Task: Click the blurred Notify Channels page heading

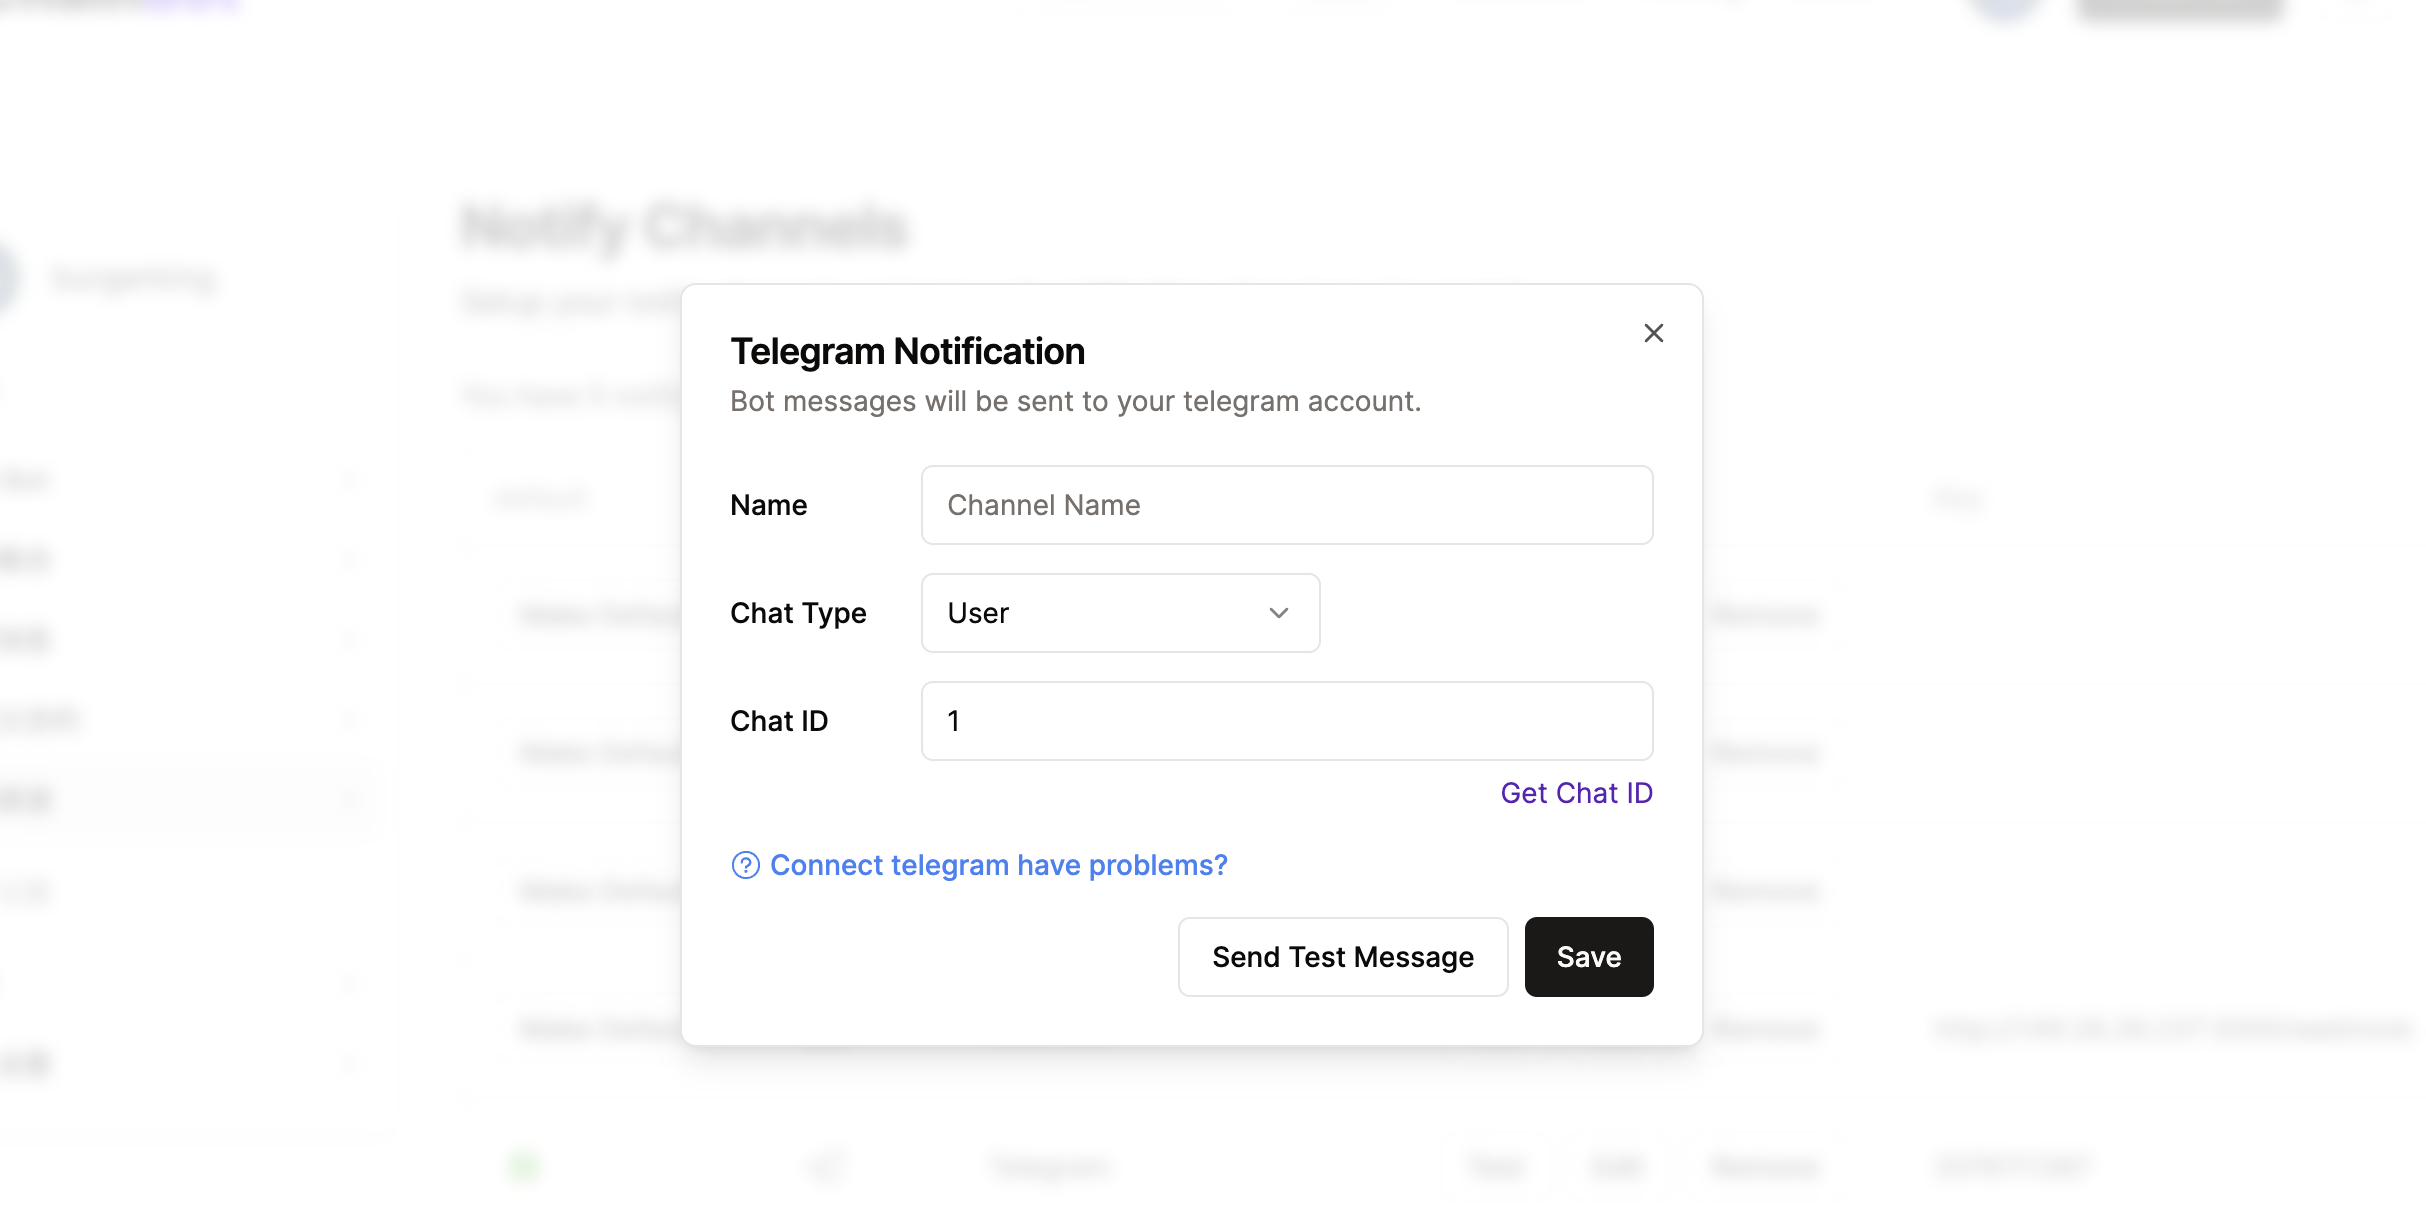Action: coord(683,227)
